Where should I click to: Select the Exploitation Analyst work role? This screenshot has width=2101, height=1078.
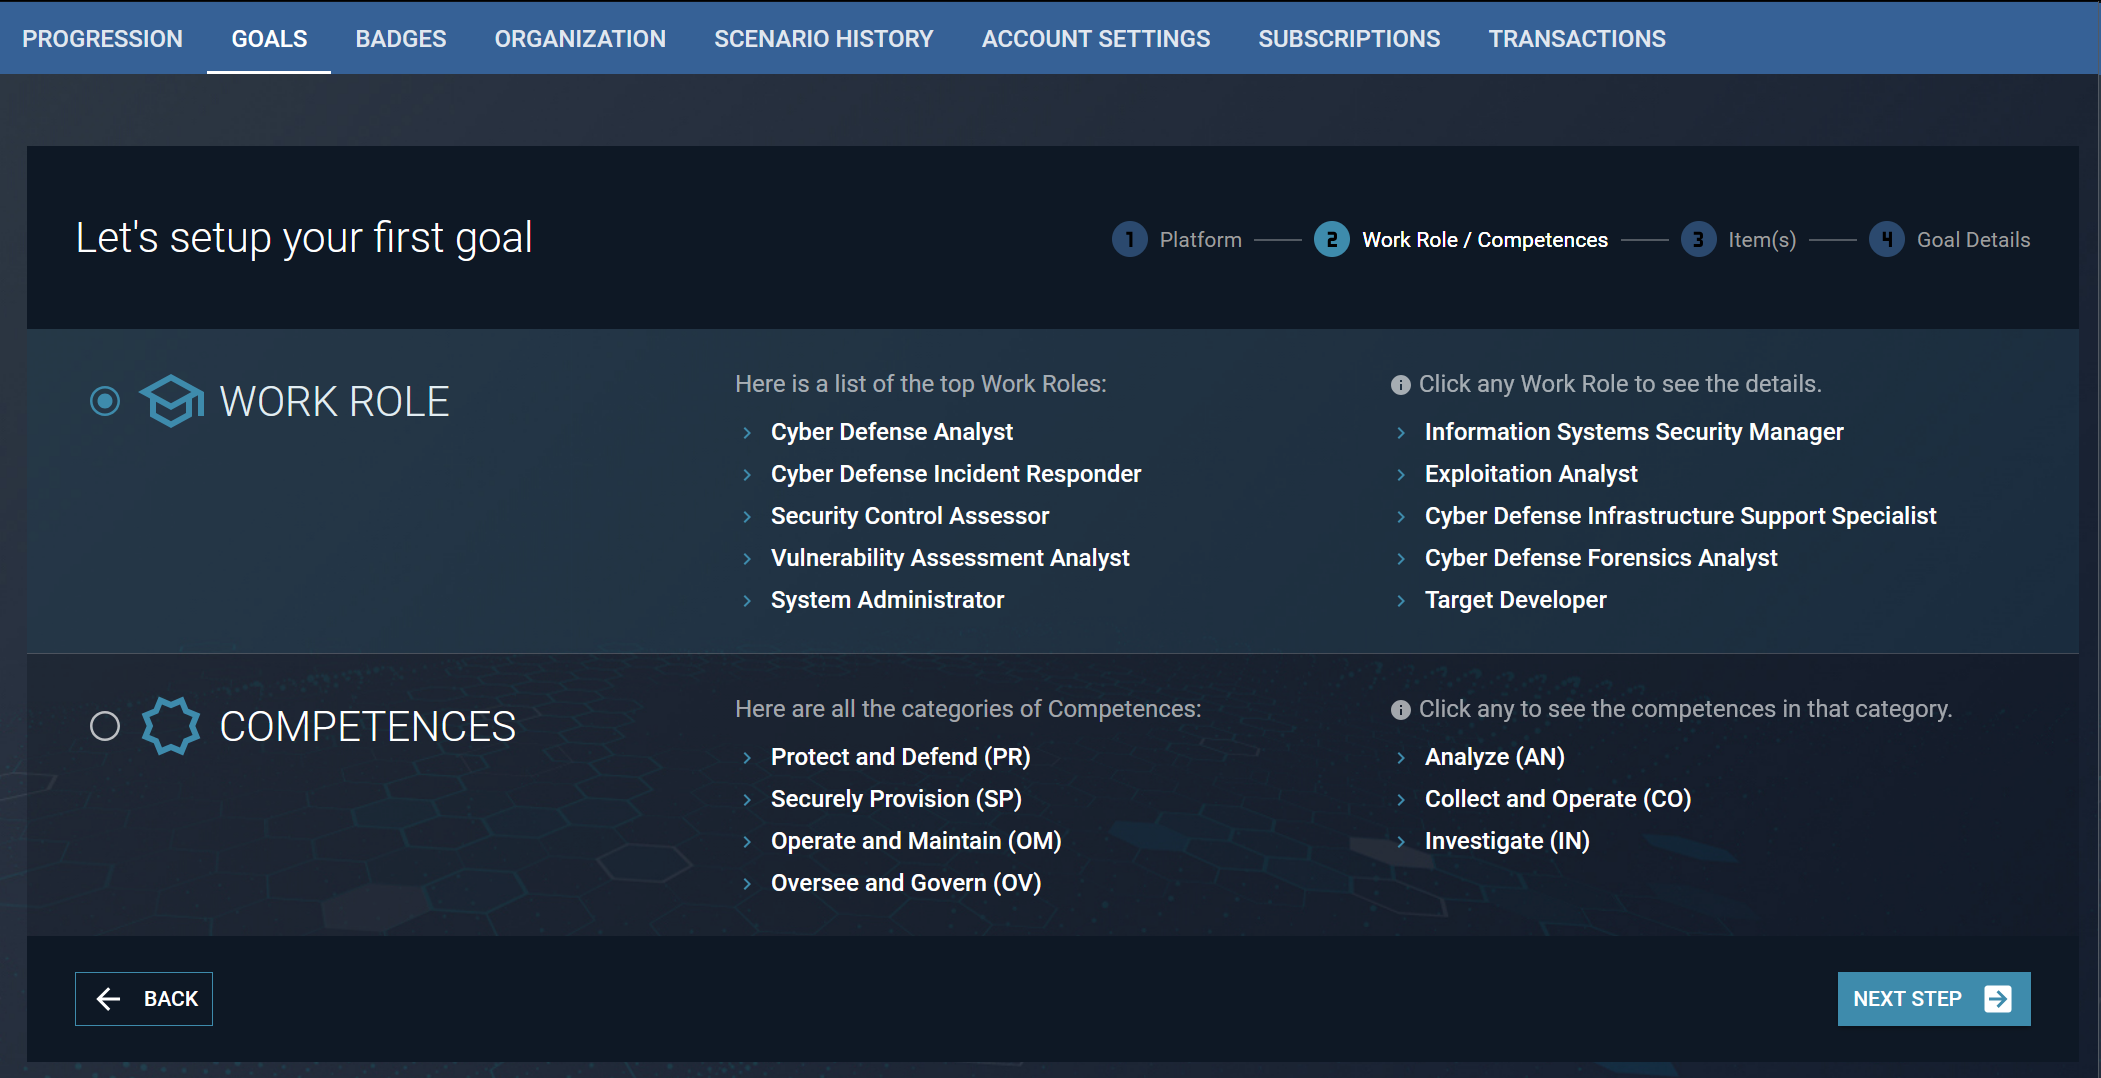[1530, 473]
